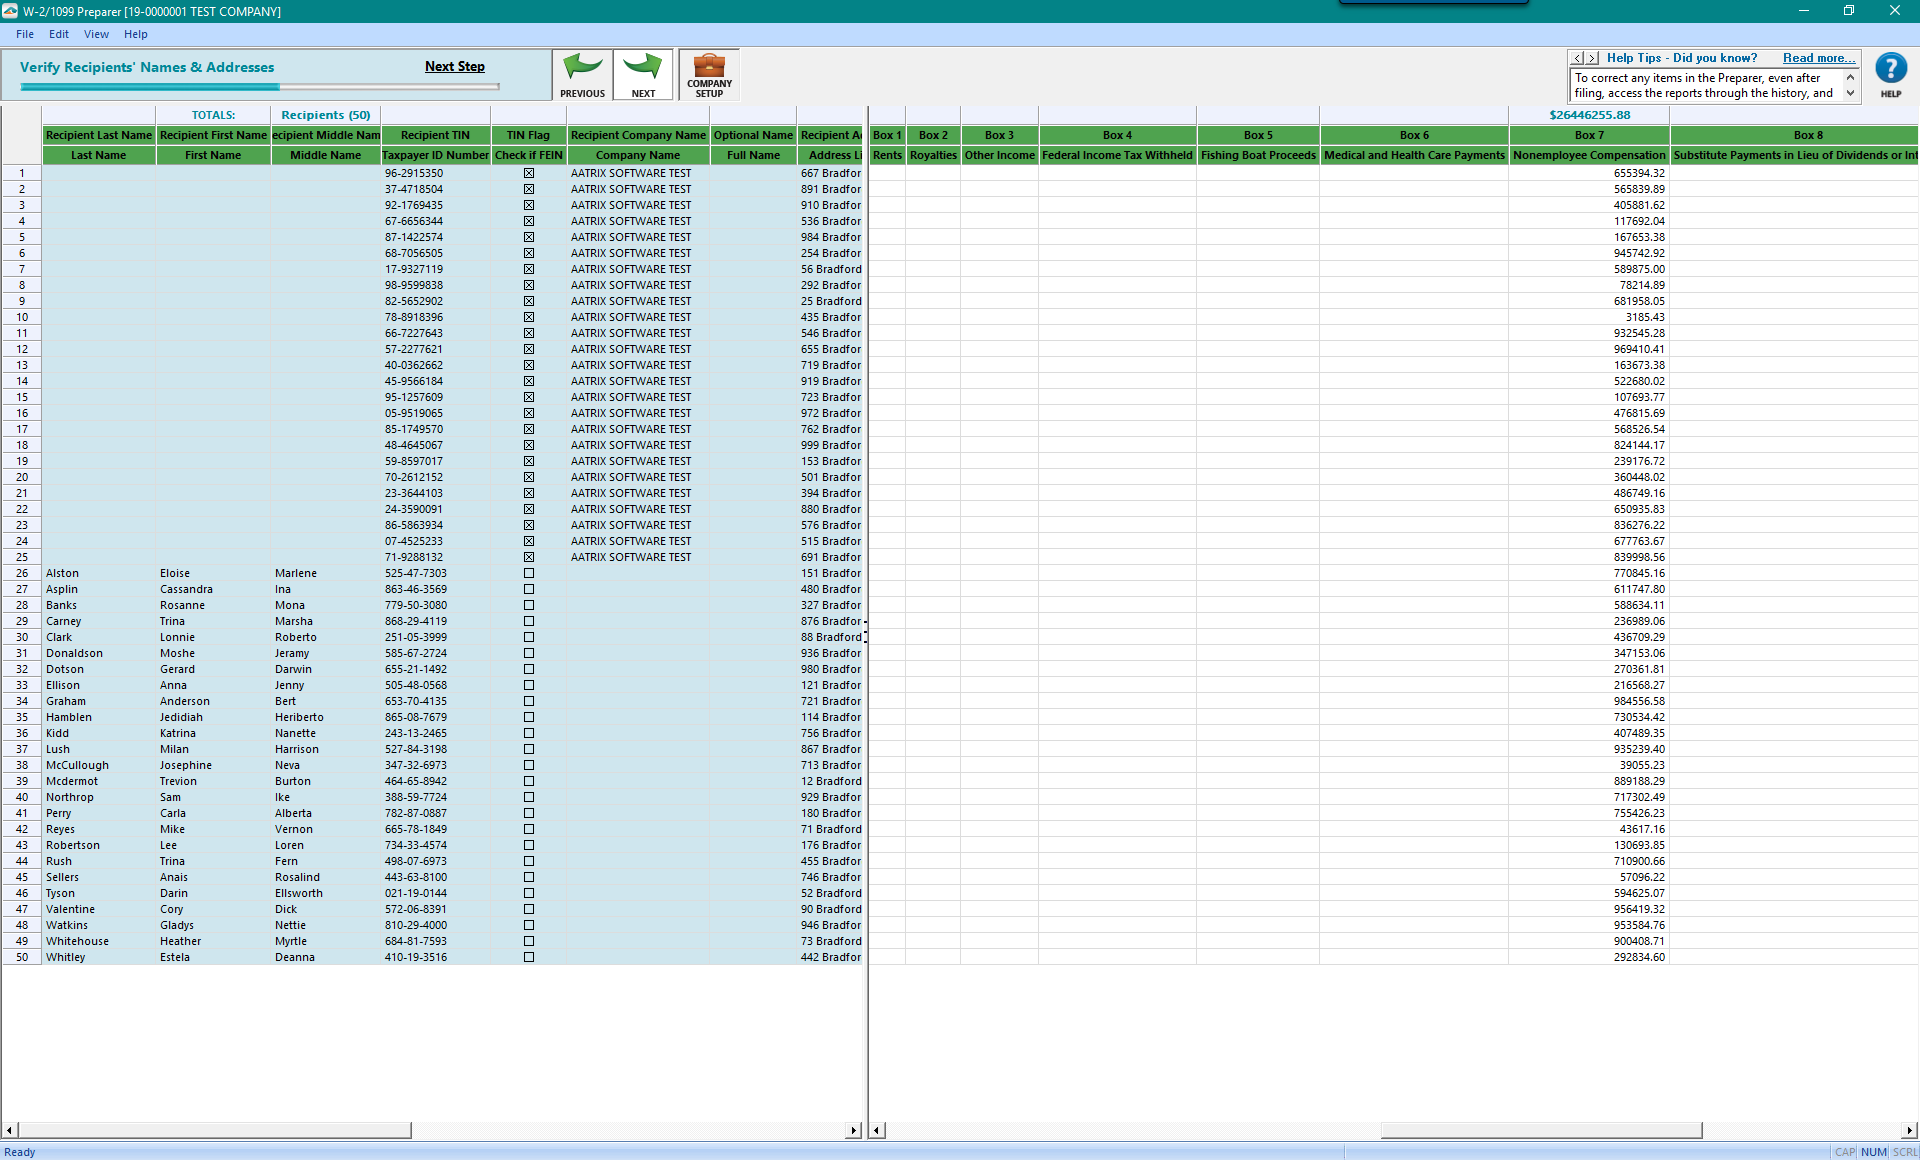Click the Read more link
1920x1160 pixels.
point(1818,58)
